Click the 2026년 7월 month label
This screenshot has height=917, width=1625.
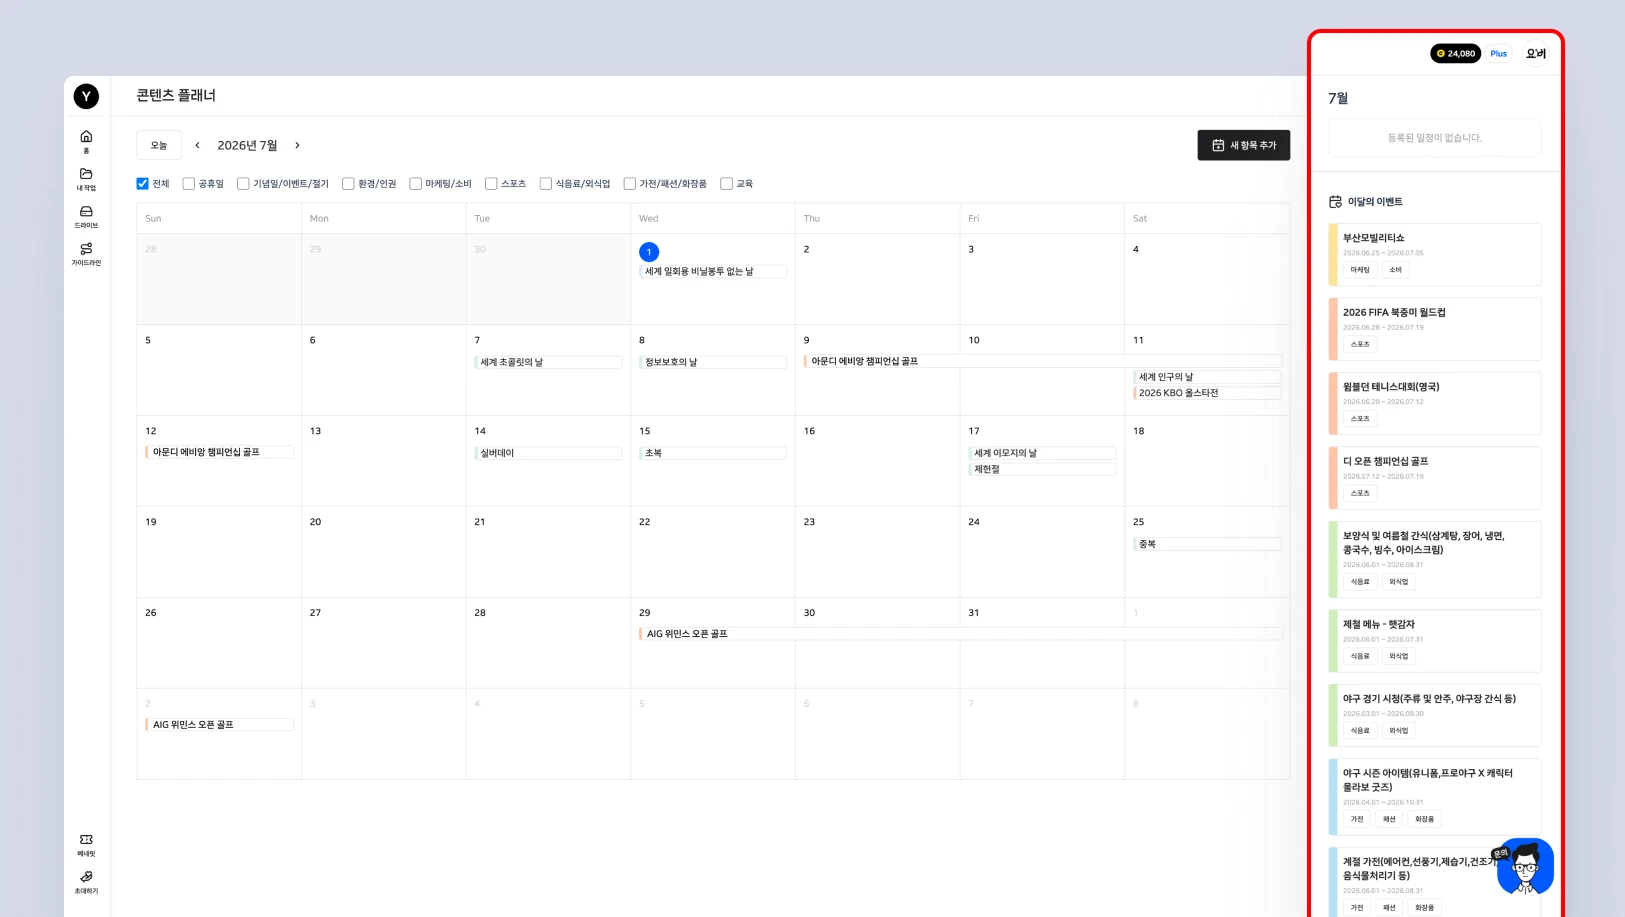[x=247, y=145]
